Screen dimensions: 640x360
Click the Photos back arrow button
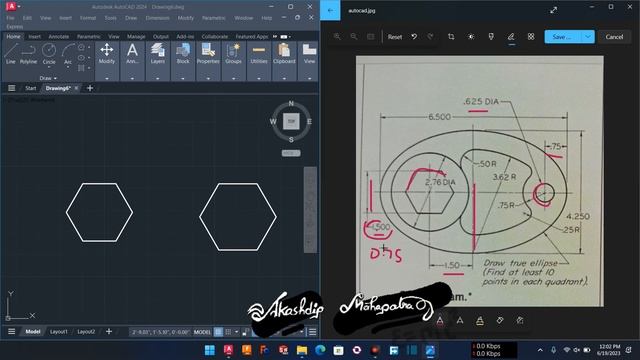330,10
